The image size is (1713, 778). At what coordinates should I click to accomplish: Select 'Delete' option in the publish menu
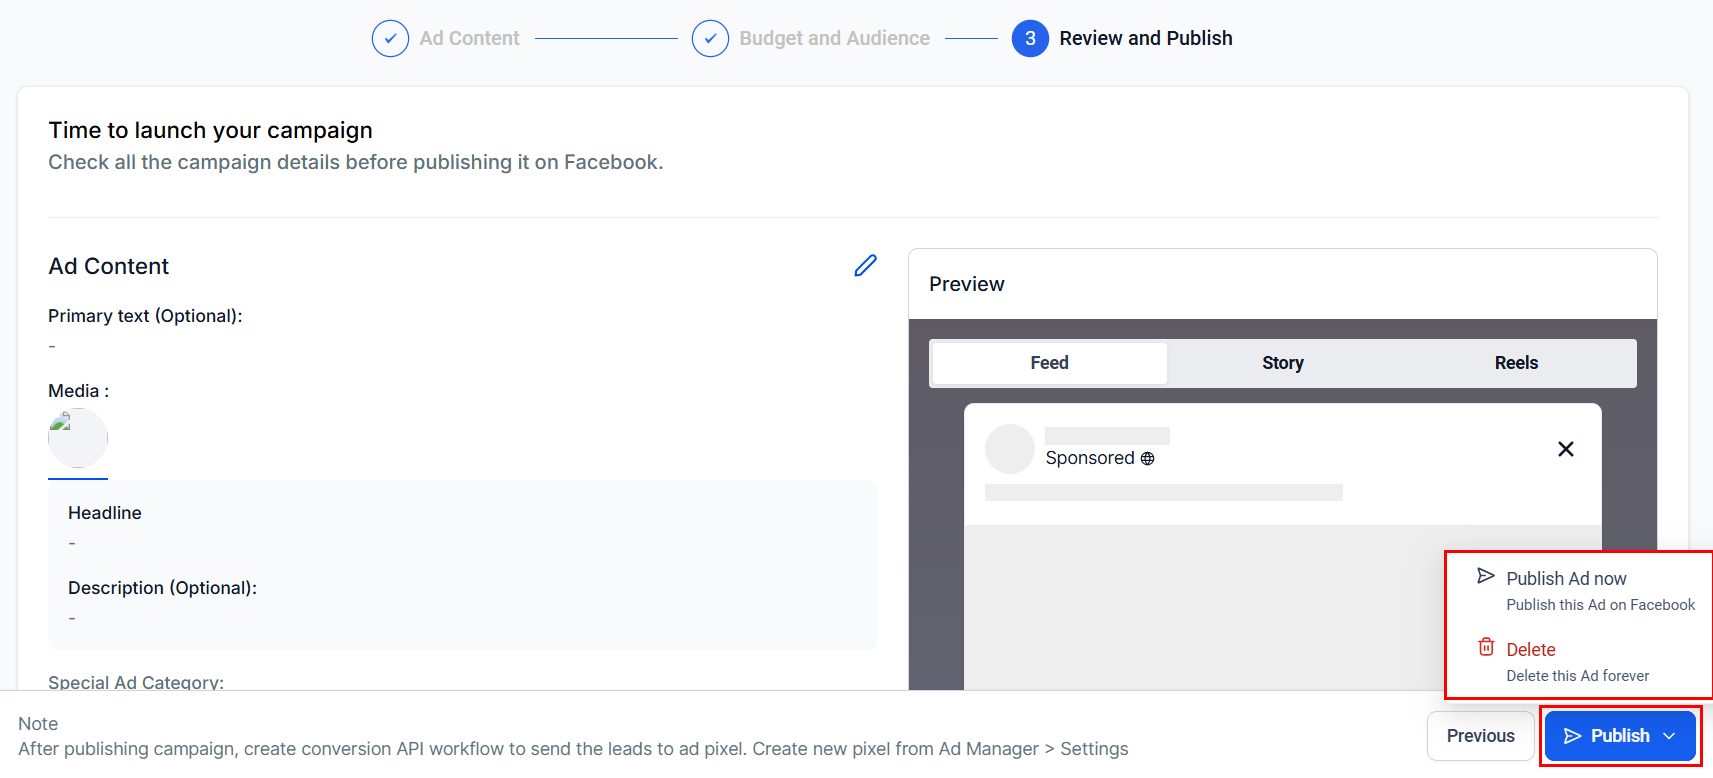1530,650
